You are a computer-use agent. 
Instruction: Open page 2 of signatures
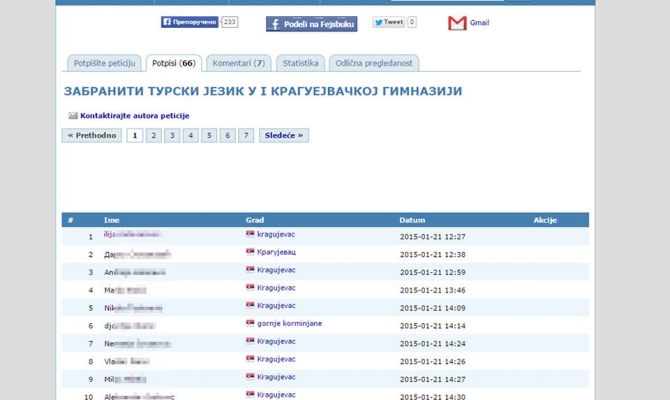[154, 135]
